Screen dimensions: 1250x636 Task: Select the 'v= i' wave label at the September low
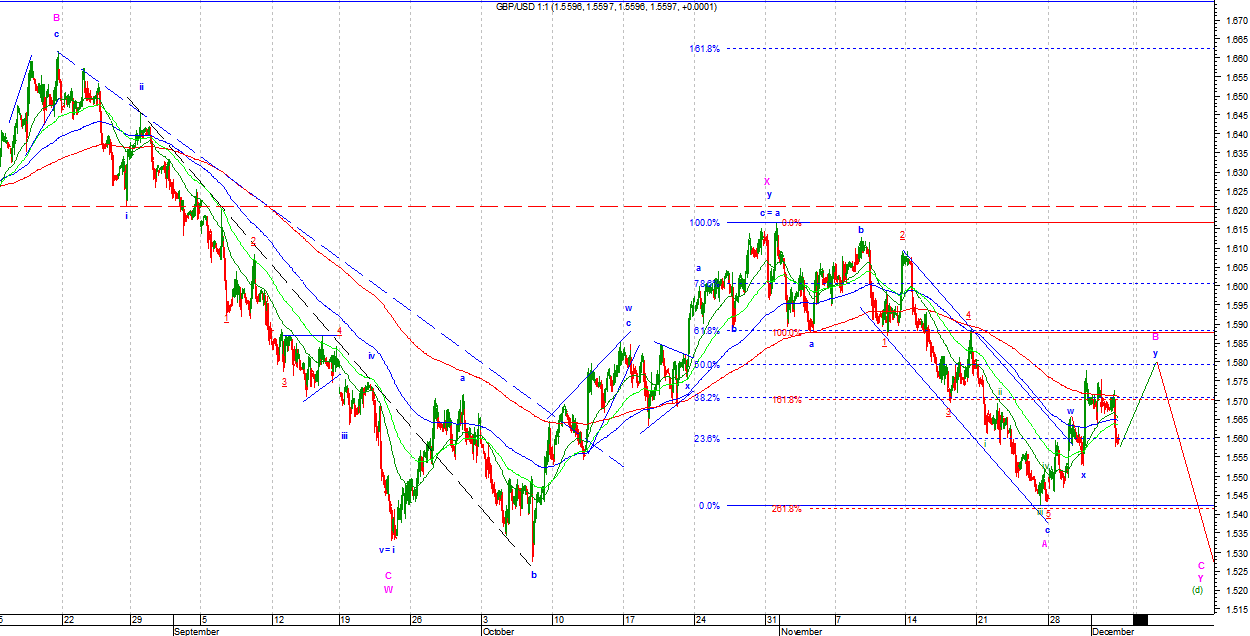coord(387,549)
